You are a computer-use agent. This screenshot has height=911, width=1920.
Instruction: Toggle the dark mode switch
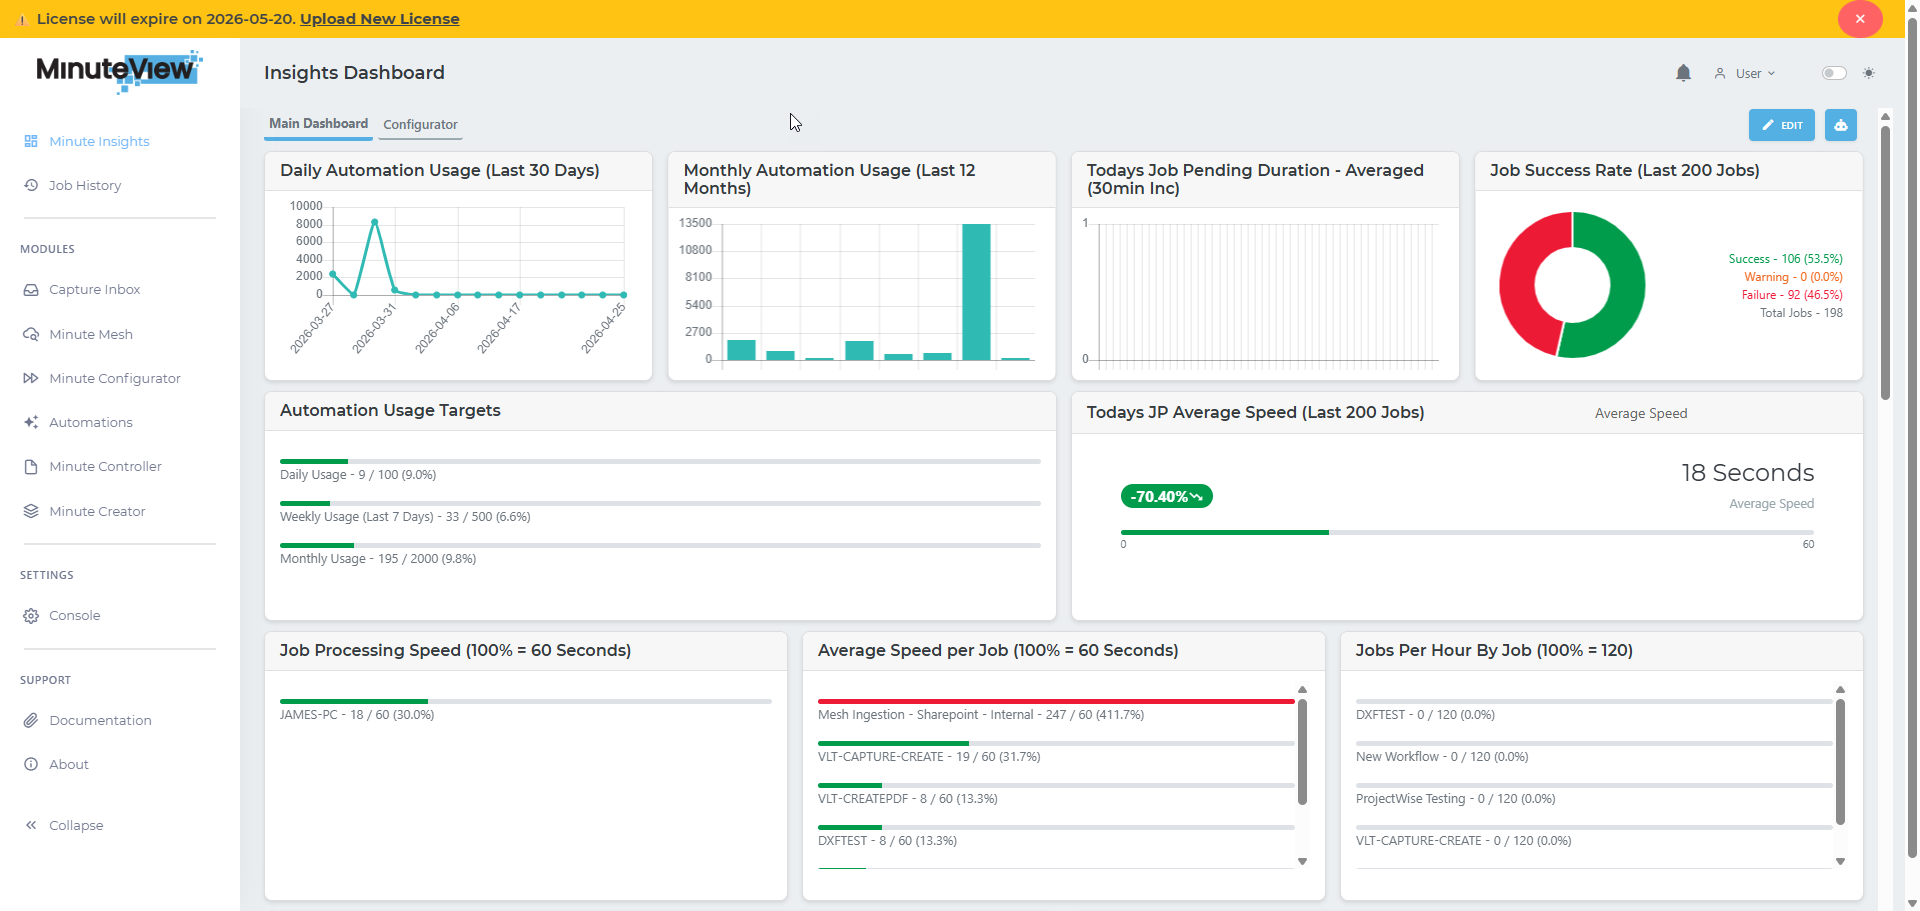pos(1833,73)
